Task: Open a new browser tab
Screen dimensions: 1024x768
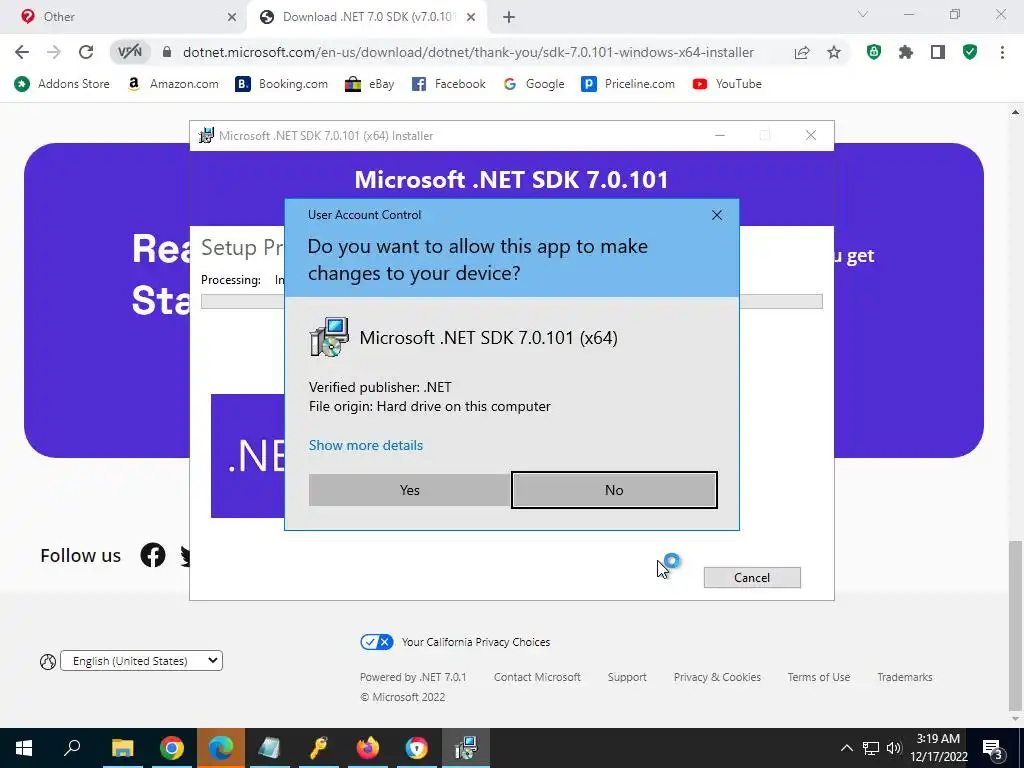Action: pos(509,17)
